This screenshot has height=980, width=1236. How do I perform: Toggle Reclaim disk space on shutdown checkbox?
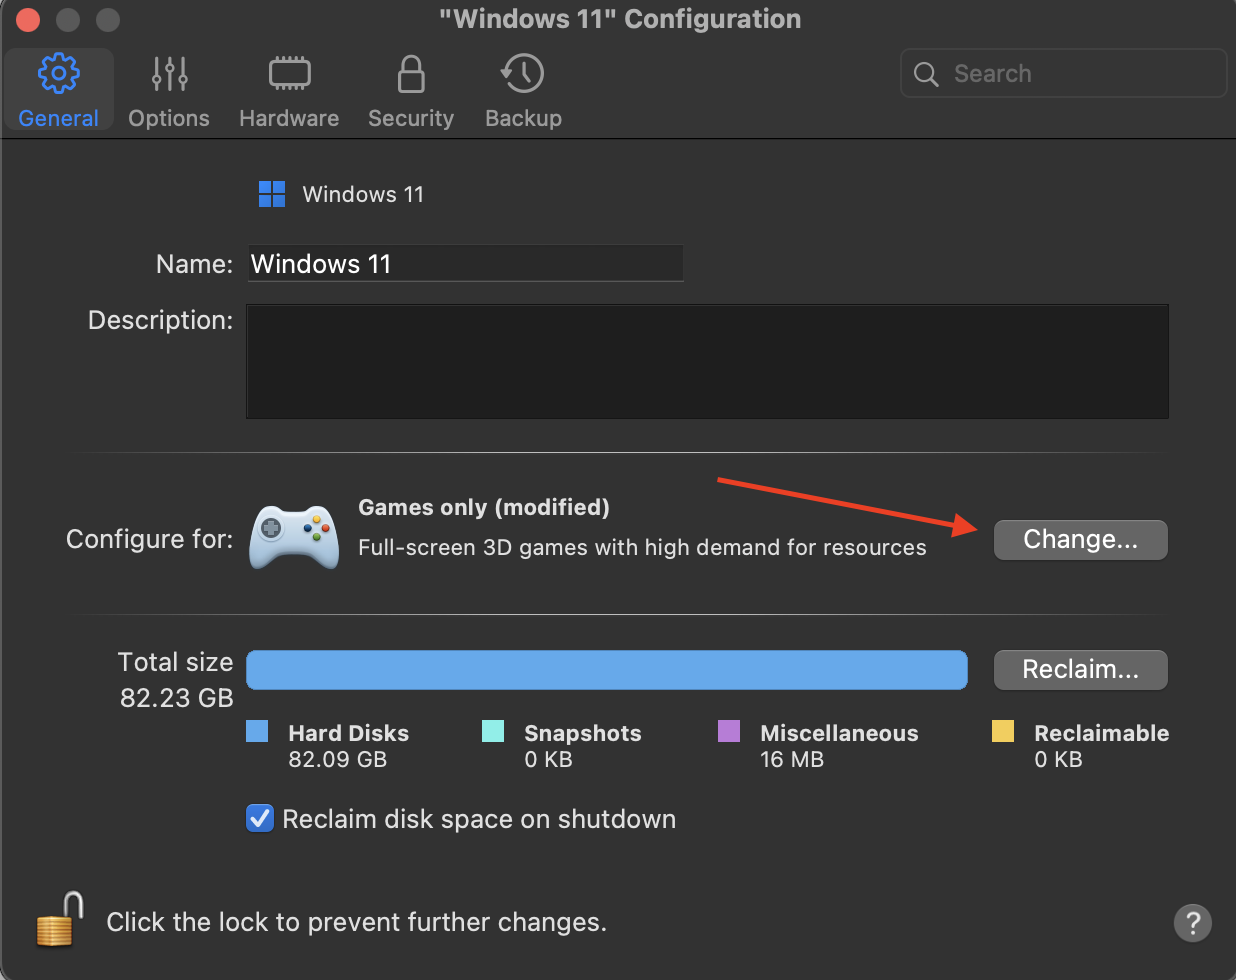point(260,819)
